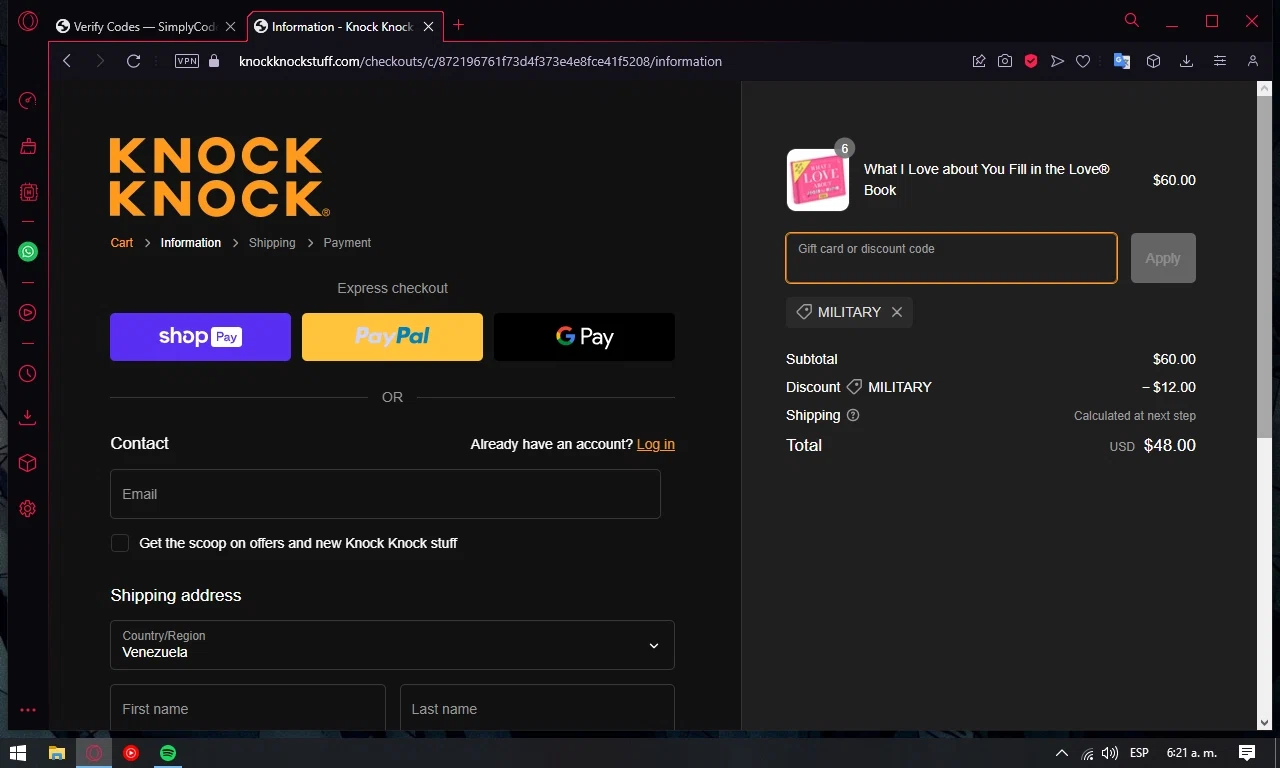1280x768 pixels.
Task: Search tabs with the magnifier icon
Action: tap(1132, 20)
